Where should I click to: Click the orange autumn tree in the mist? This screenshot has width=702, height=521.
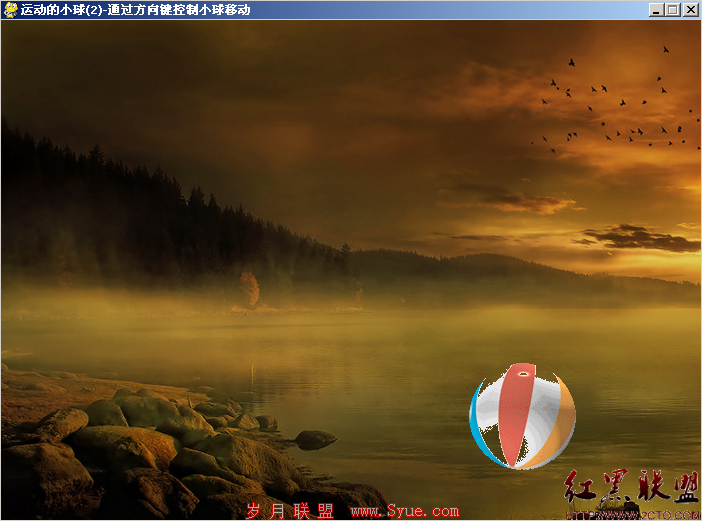[250, 289]
